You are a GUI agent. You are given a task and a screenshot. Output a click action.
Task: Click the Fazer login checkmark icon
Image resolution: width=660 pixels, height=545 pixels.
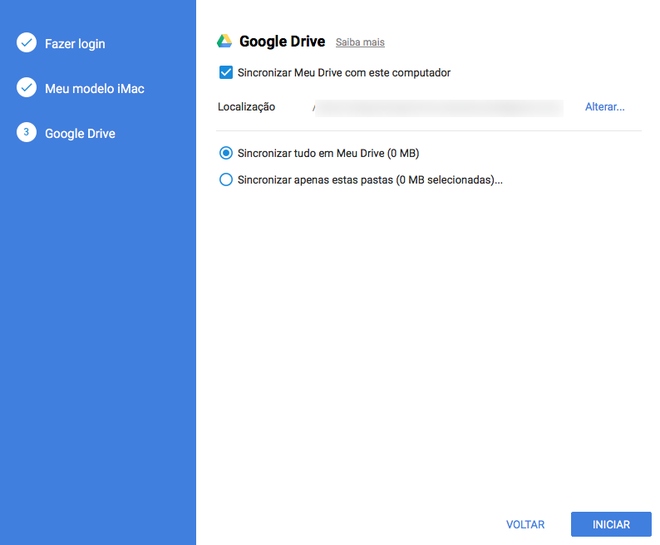coord(27,43)
